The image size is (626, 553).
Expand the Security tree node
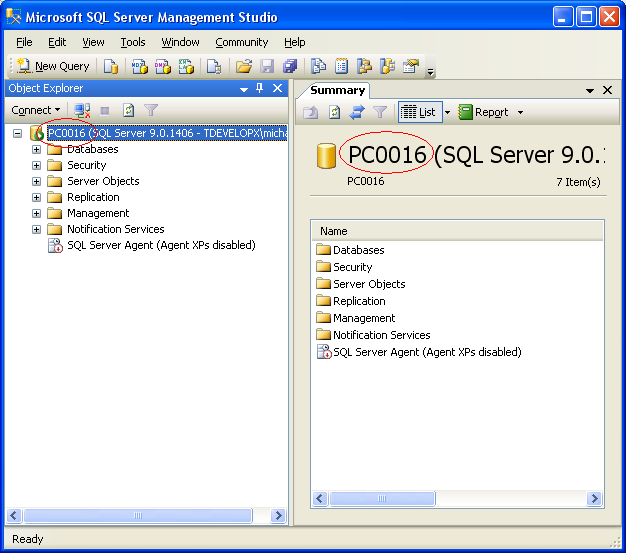coord(36,165)
